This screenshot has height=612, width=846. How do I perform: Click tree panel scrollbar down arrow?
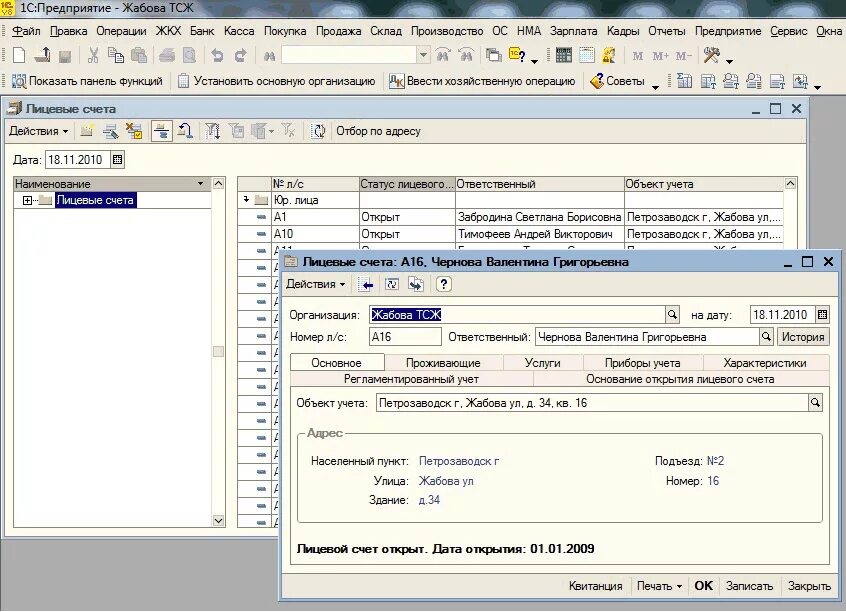[x=218, y=521]
